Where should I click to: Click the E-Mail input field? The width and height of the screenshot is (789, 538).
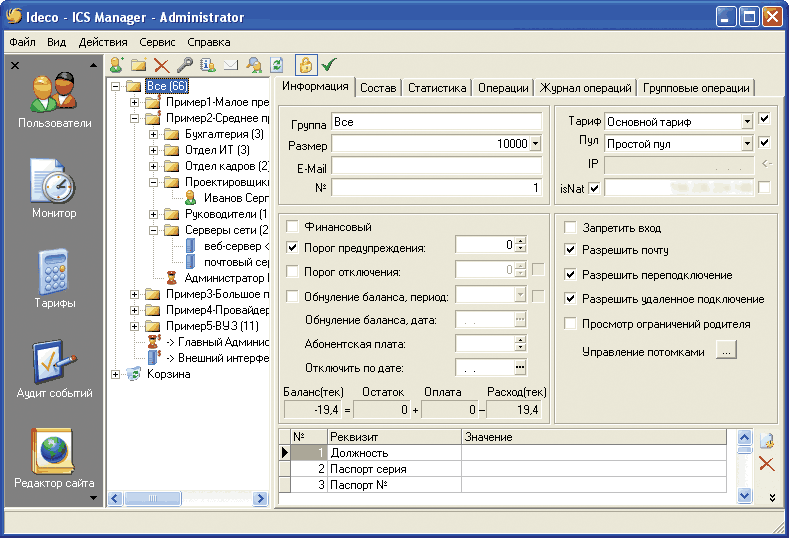coord(436,166)
